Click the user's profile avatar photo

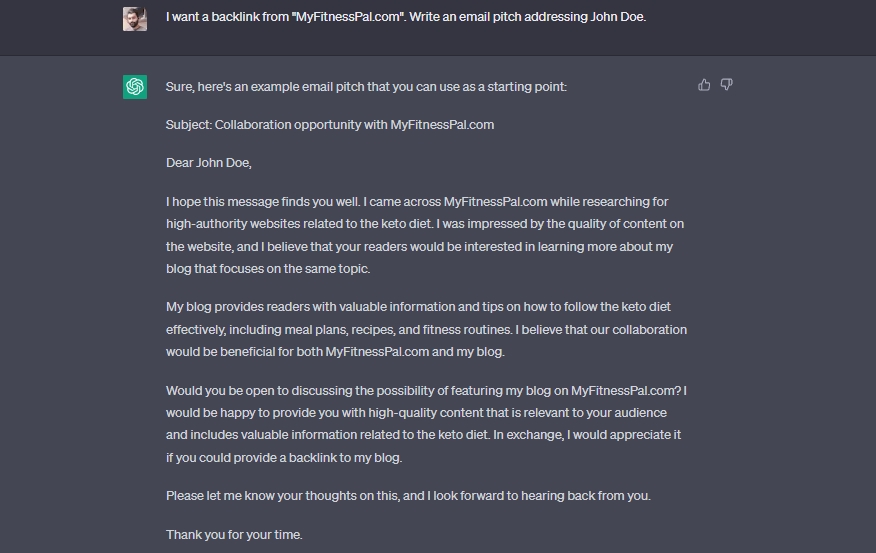click(135, 19)
